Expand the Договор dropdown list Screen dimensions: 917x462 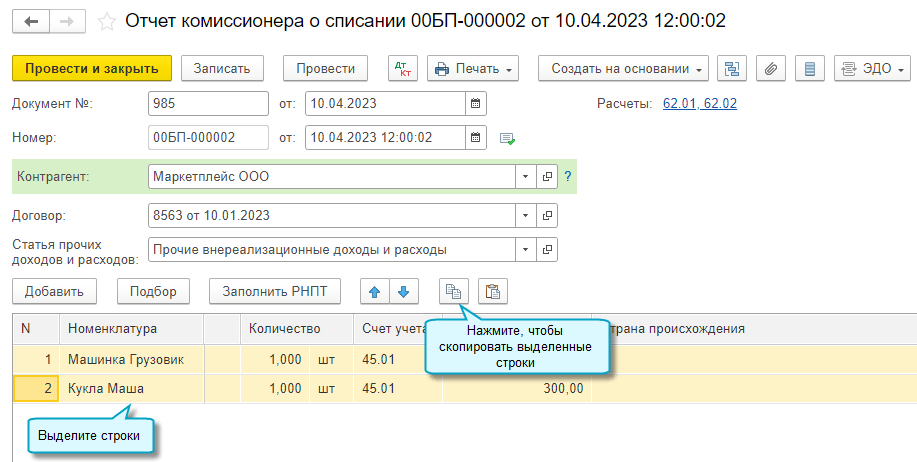(525, 216)
